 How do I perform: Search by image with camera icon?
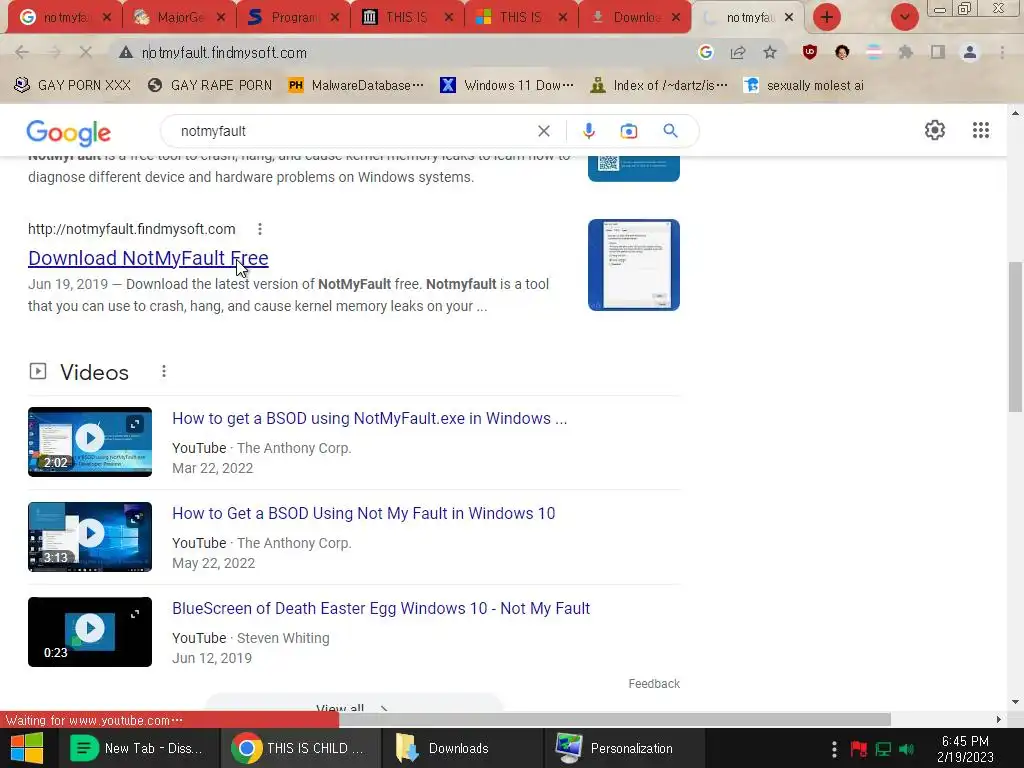[628, 131]
